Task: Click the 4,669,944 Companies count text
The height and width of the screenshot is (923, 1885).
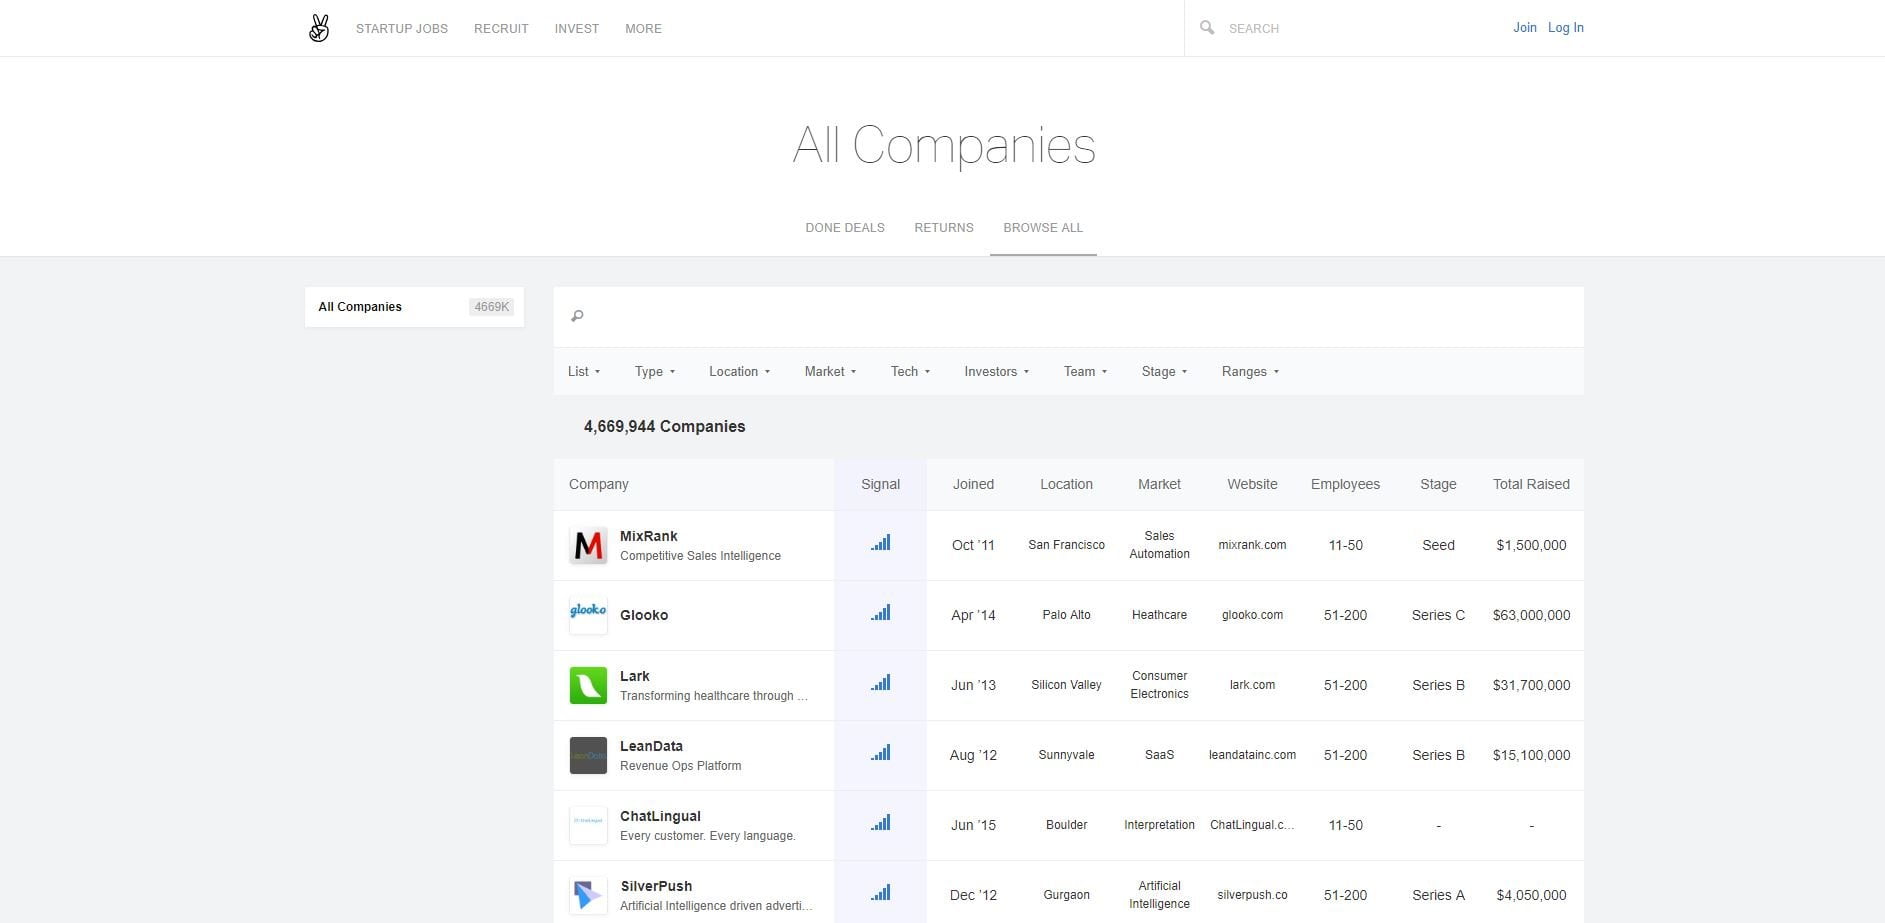Action: (664, 426)
